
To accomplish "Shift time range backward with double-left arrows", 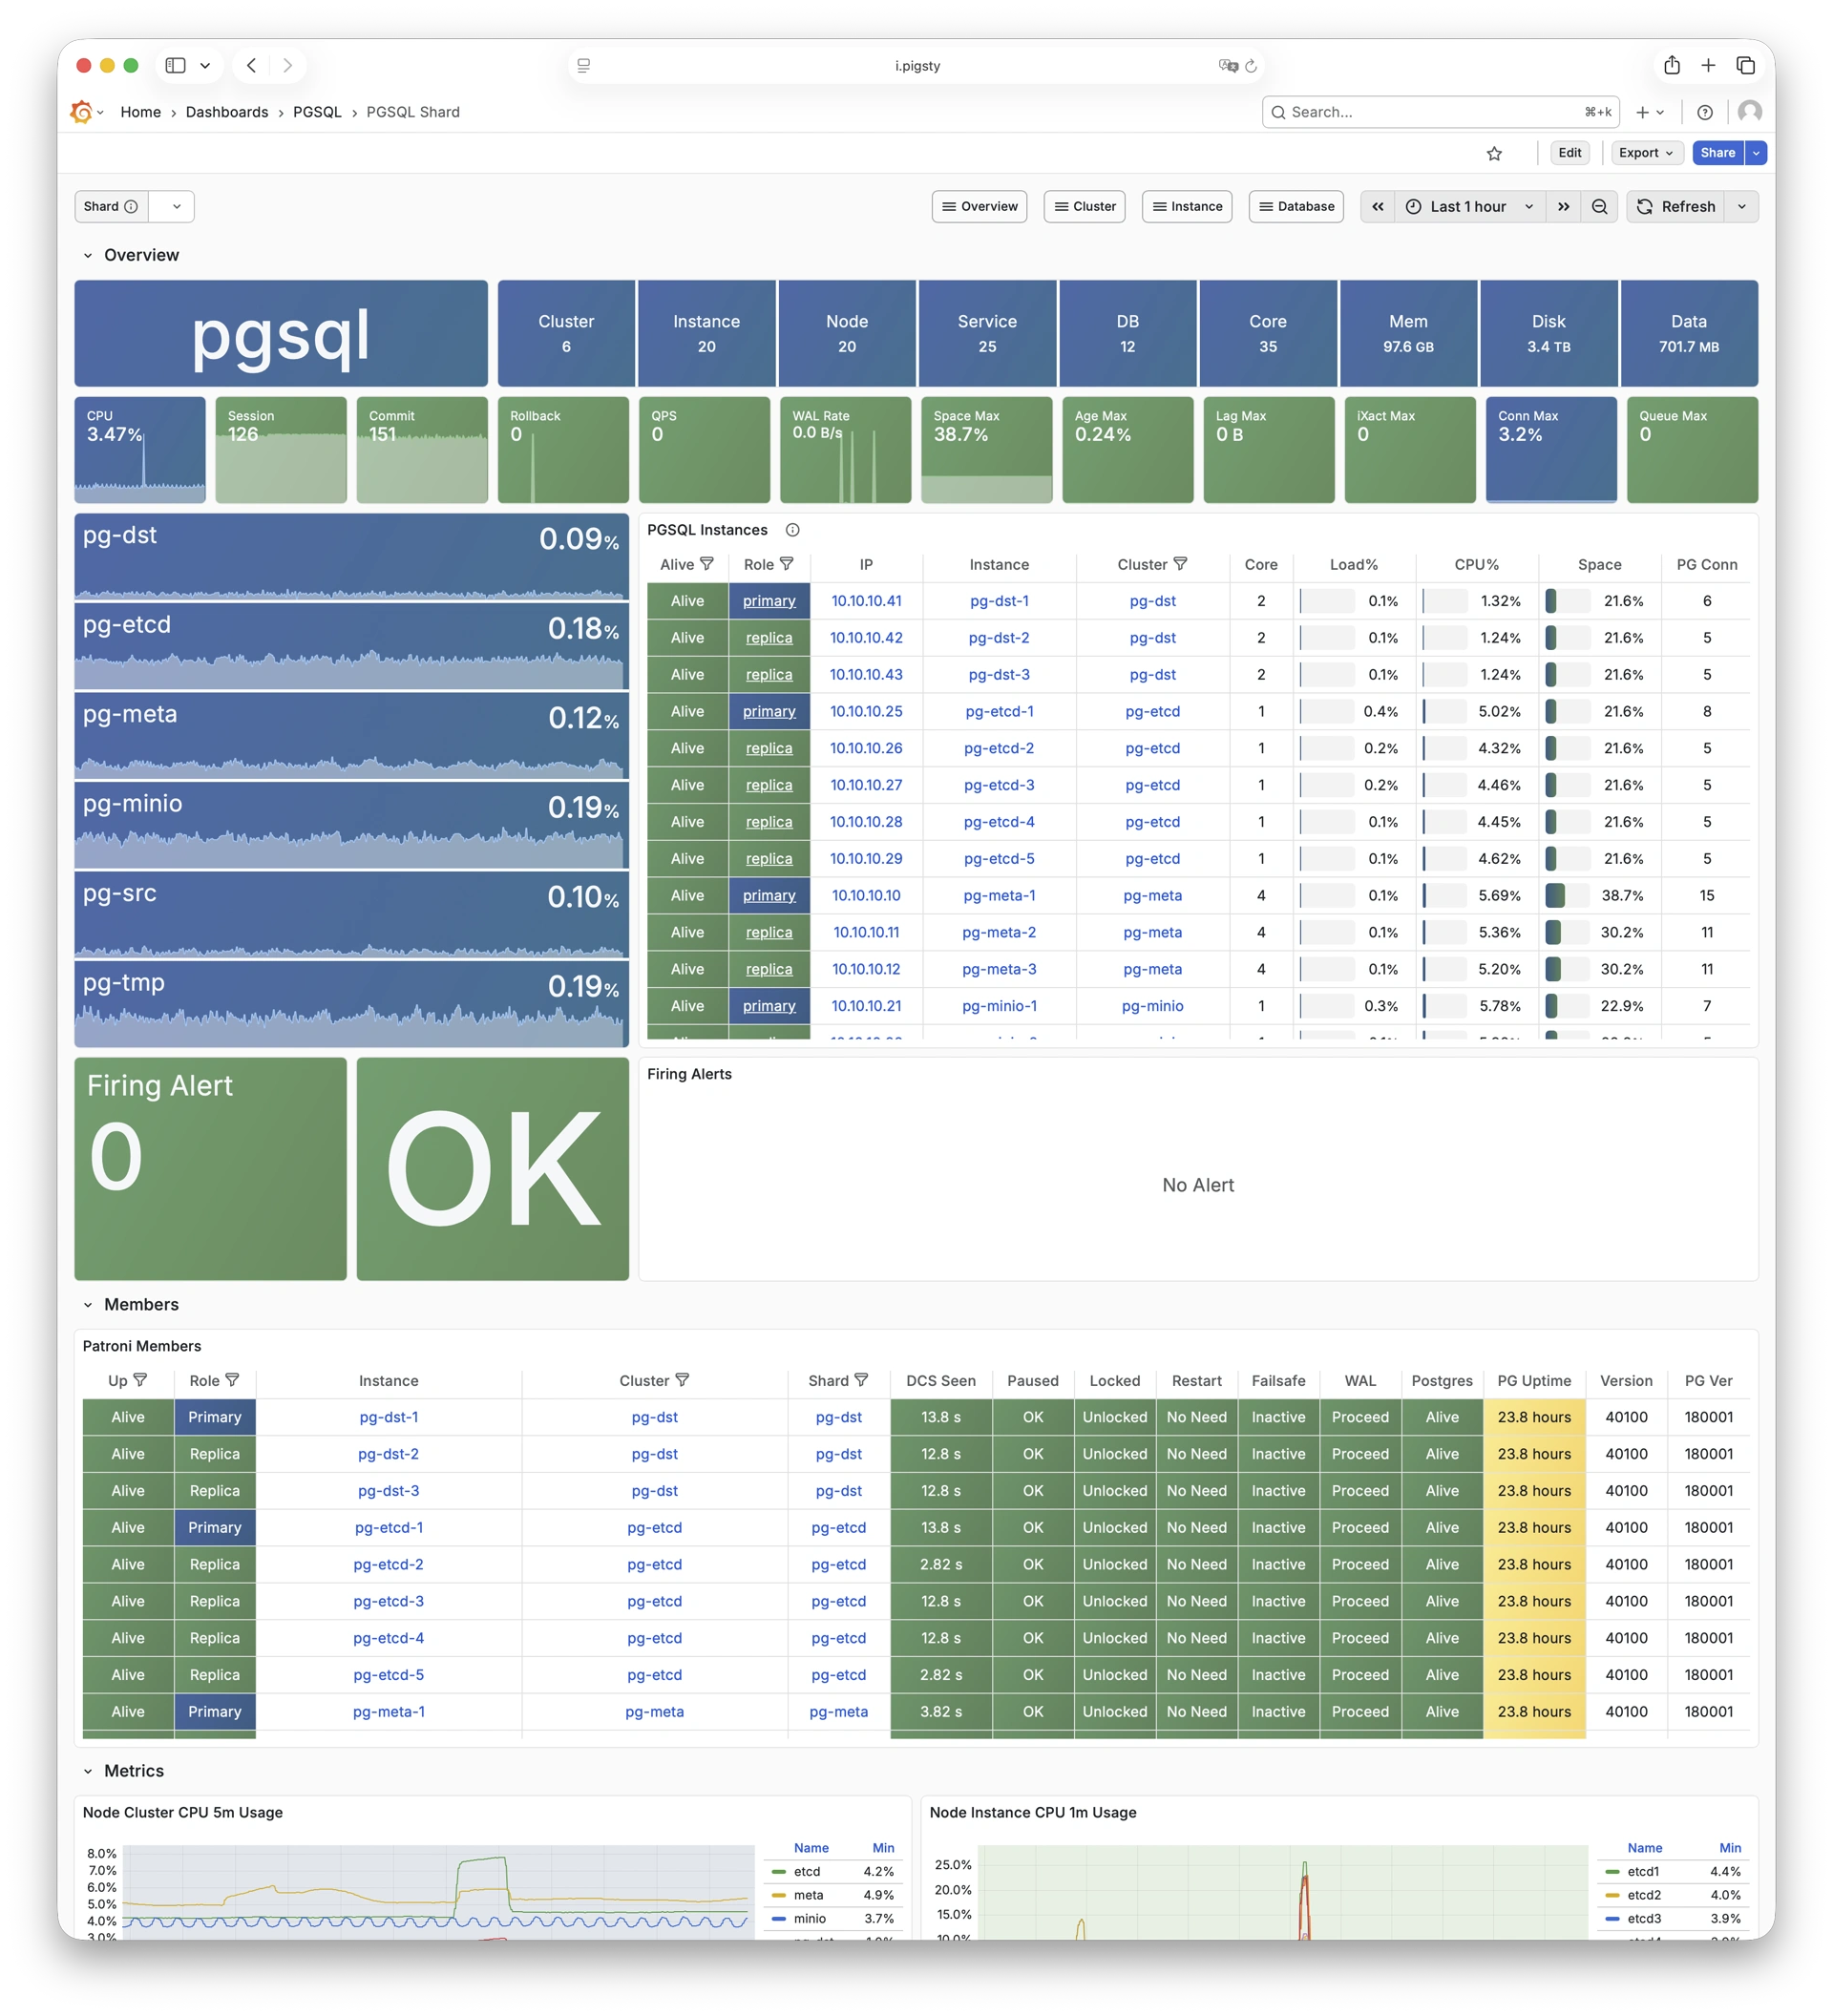I will coord(1377,206).
